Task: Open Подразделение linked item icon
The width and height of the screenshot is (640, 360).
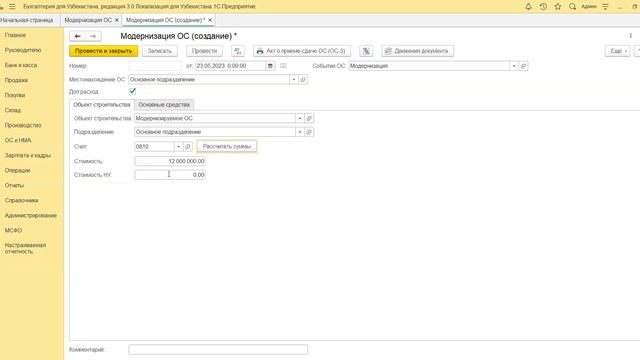Action: pyautogui.click(x=309, y=132)
